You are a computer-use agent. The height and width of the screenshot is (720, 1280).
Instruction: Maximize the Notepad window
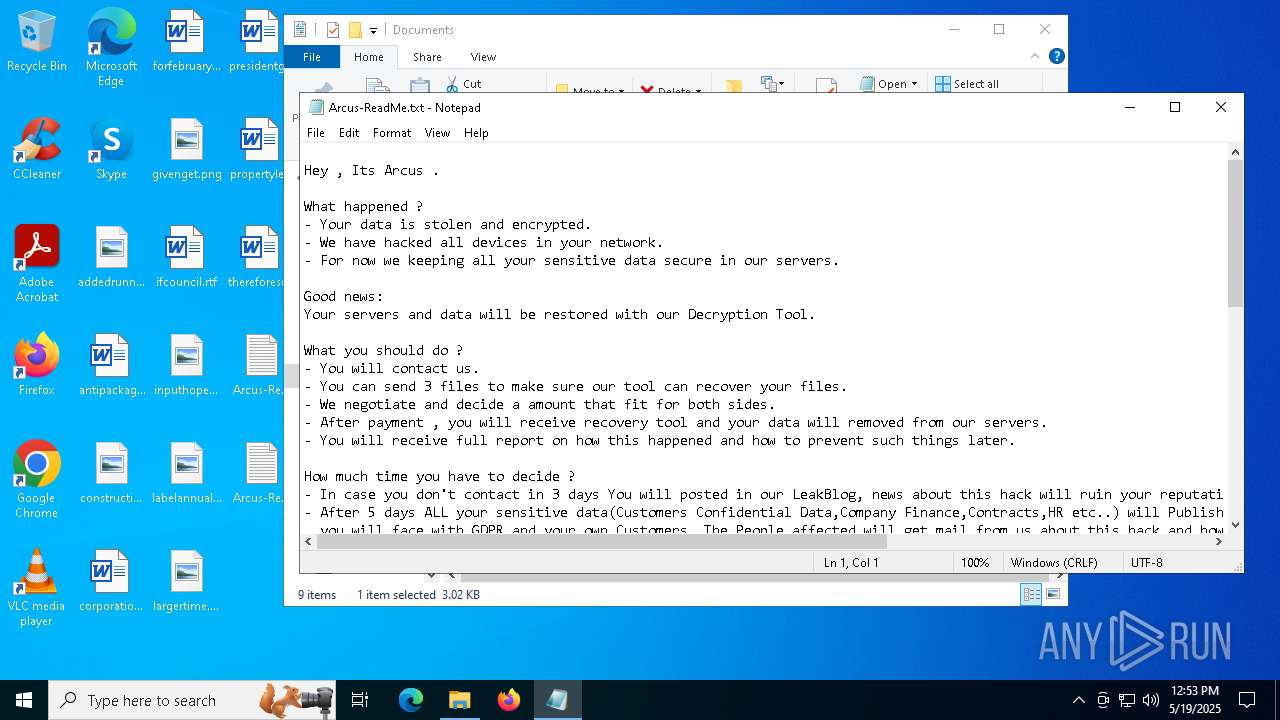coord(1175,107)
